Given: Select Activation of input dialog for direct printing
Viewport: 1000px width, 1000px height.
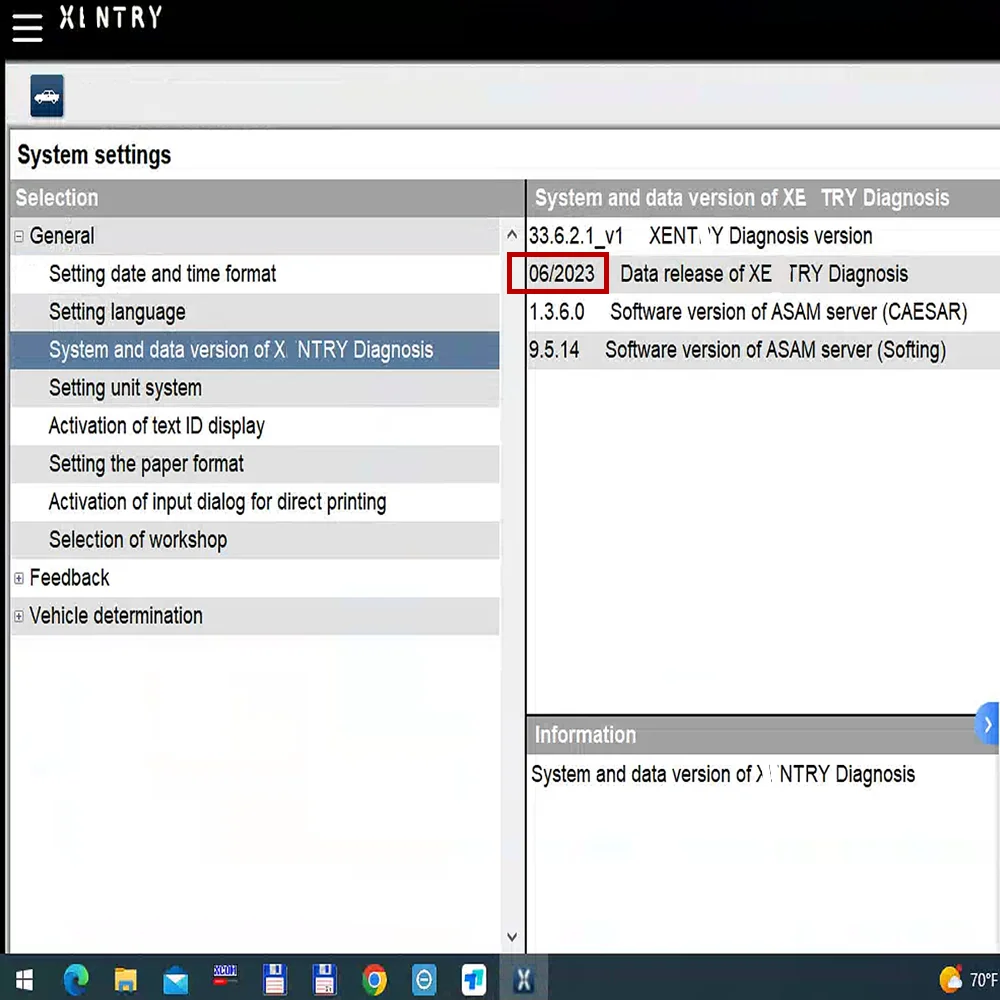Looking at the screenshot, I should (x=255, y=502).
